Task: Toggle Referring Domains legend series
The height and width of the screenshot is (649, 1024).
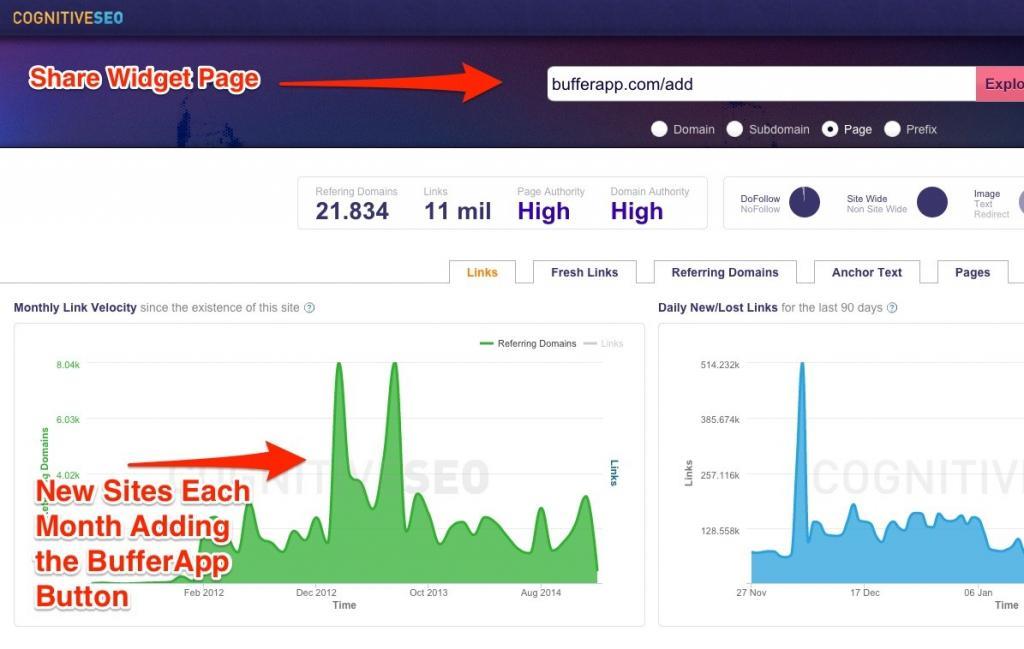Action: click(x=528, y=343)
